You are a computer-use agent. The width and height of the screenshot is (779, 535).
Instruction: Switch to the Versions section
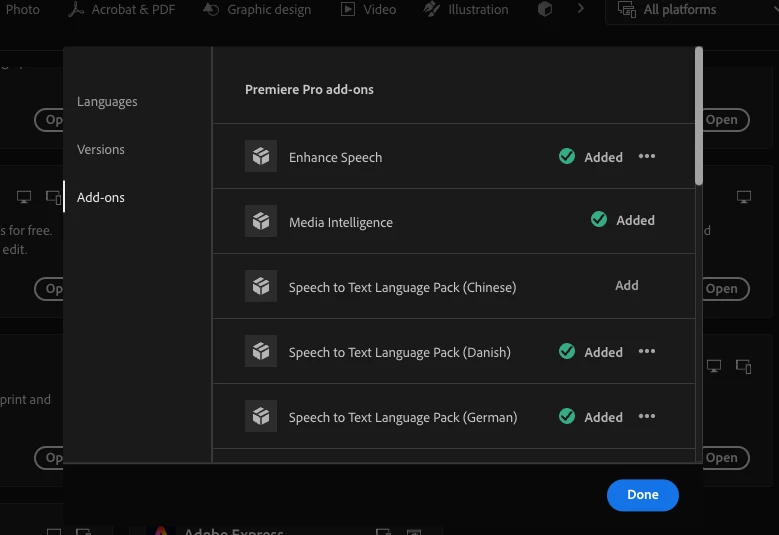coord(101,149)
